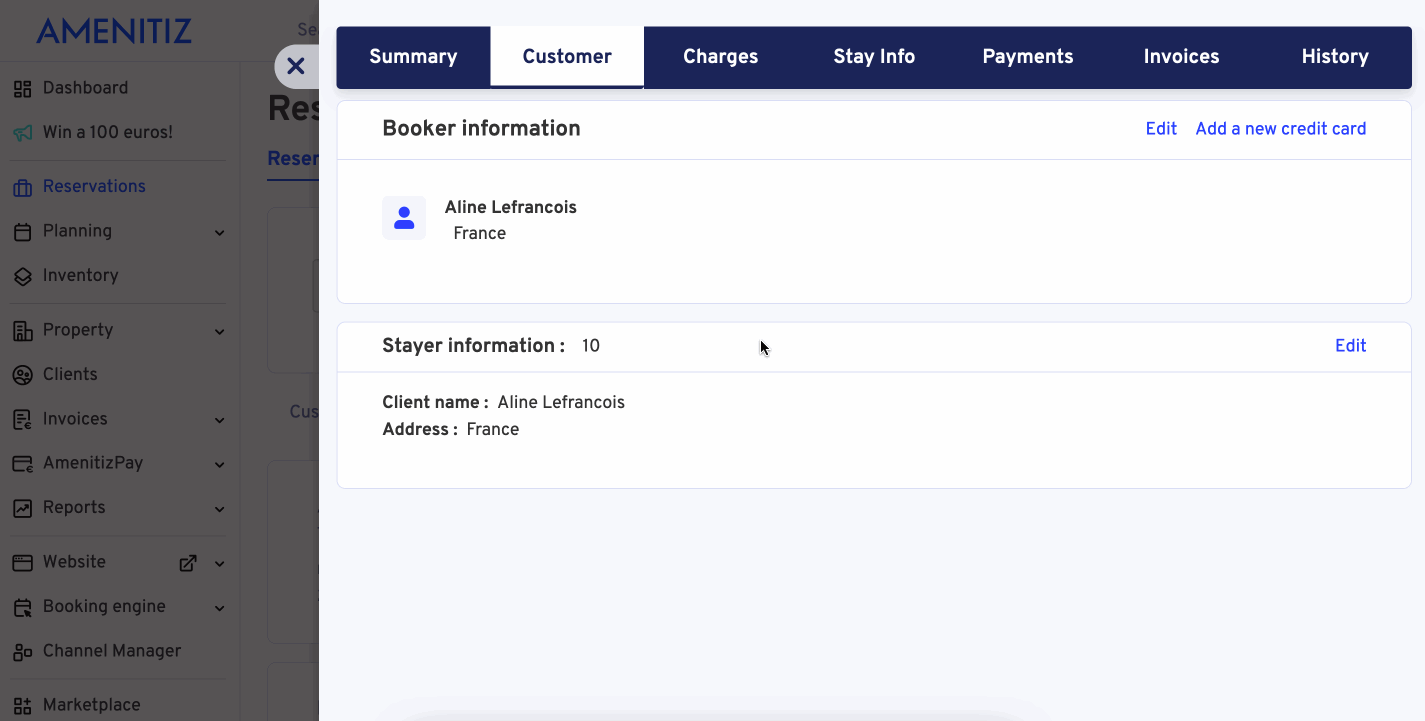Click the stayer Address value France
The image size is (1425, 721).
pos(493,430)
